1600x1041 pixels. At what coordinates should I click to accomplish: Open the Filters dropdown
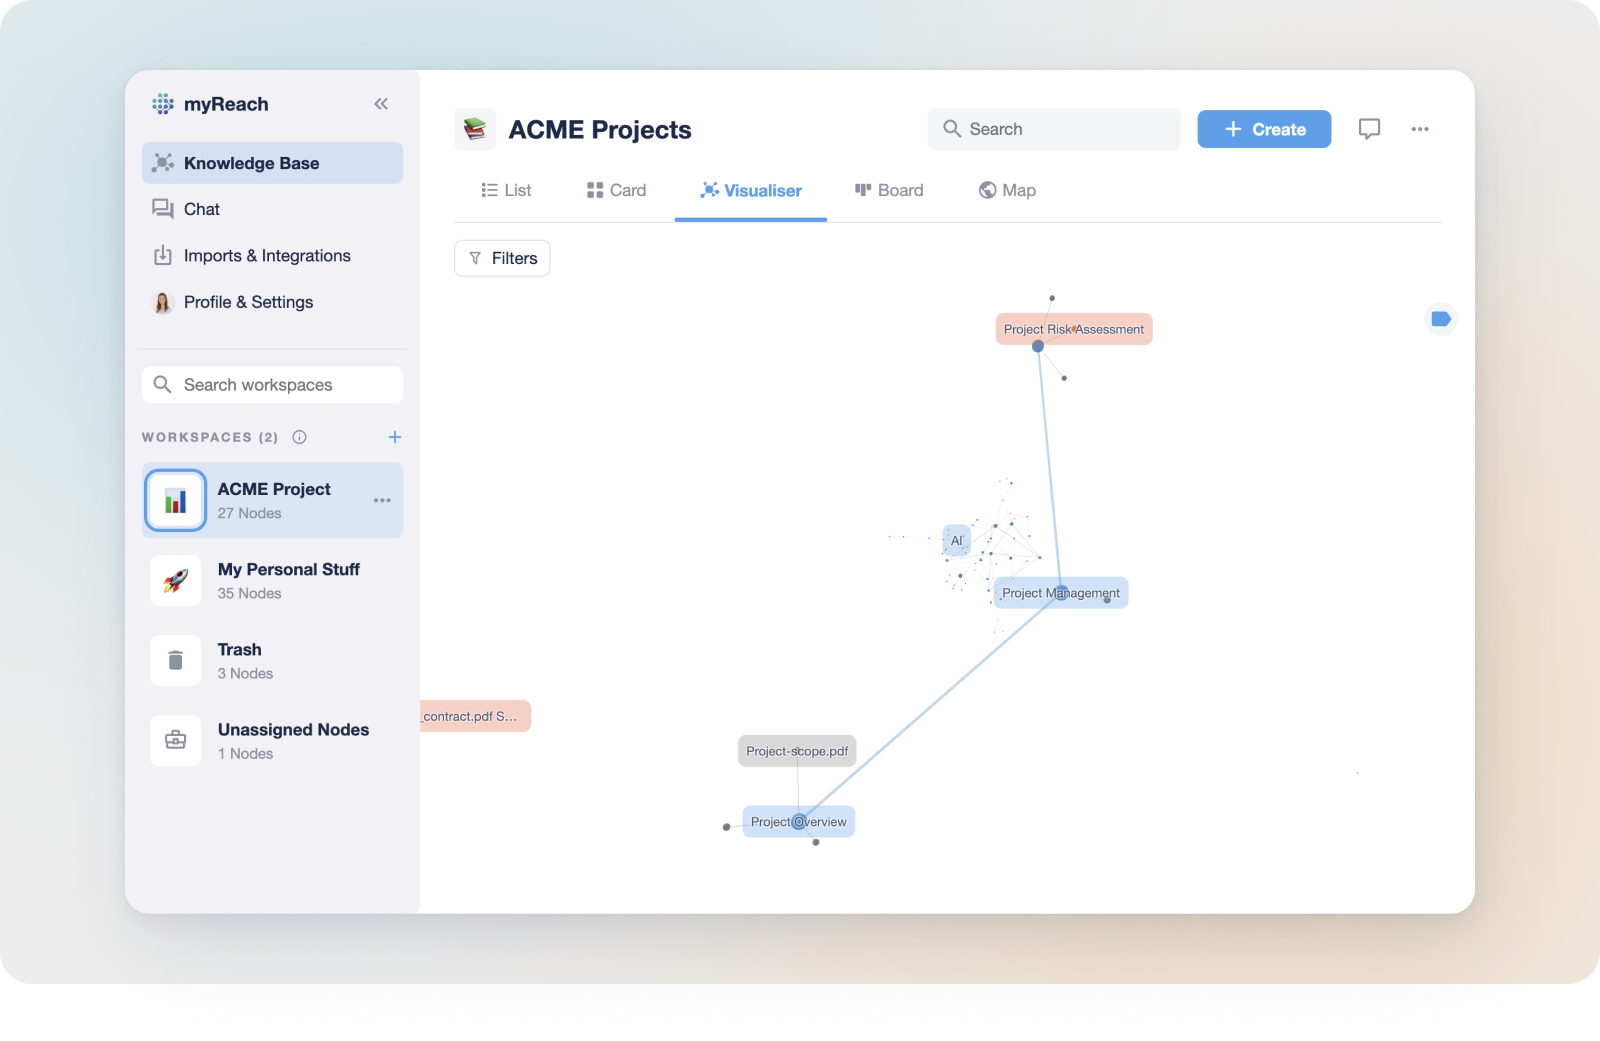[x=502, y=258]
